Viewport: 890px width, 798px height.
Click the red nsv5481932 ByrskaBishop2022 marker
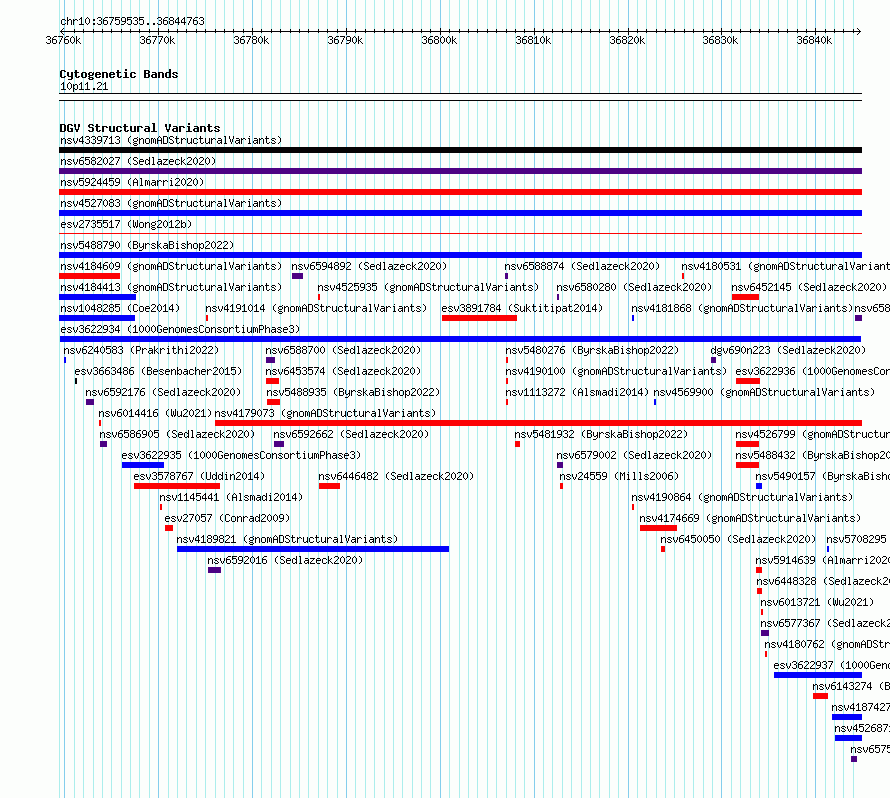518,444
